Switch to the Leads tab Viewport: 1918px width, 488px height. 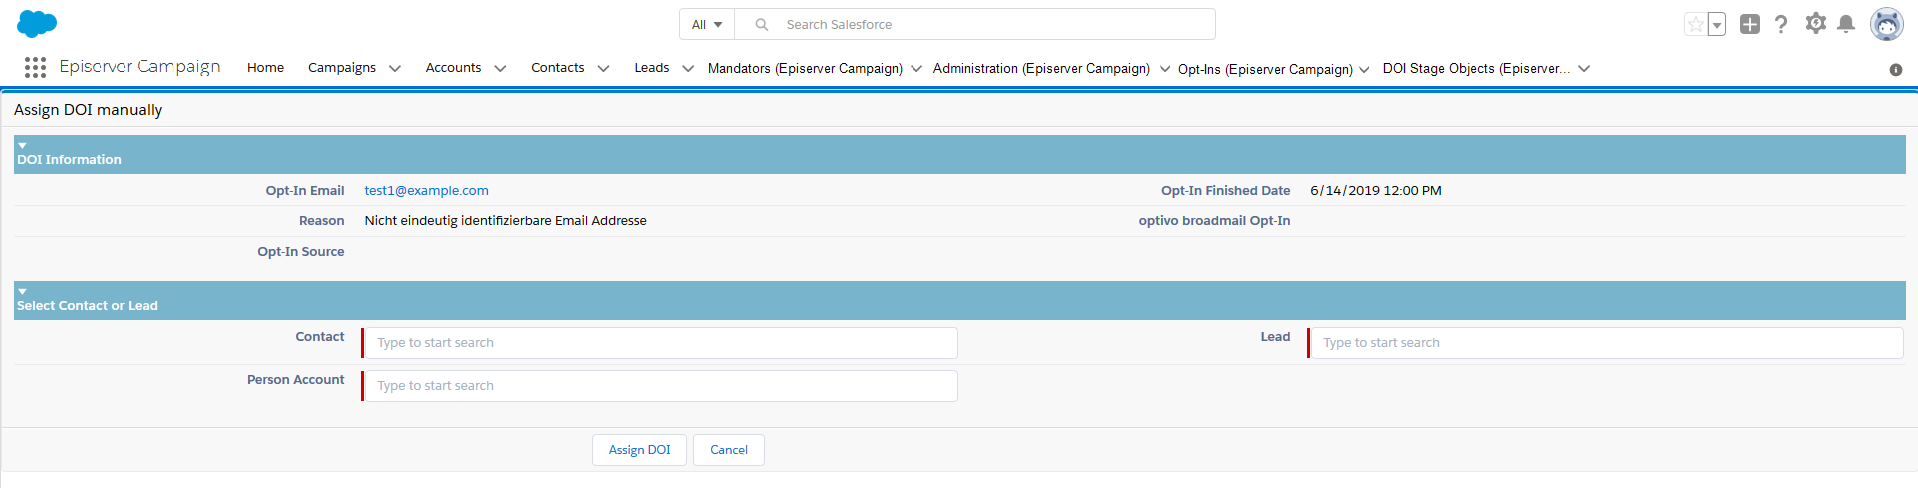(651, 68)
